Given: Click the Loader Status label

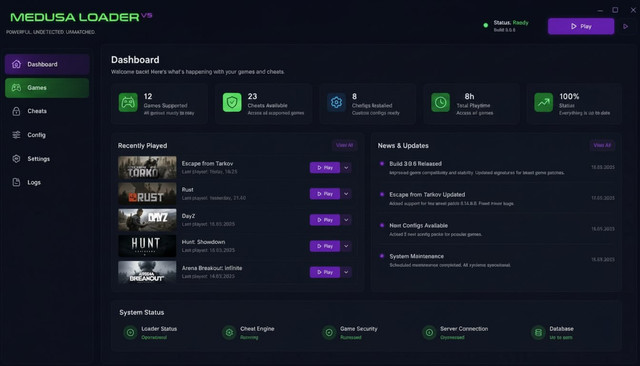Looking at the screenshot, I should coord(159,329).
